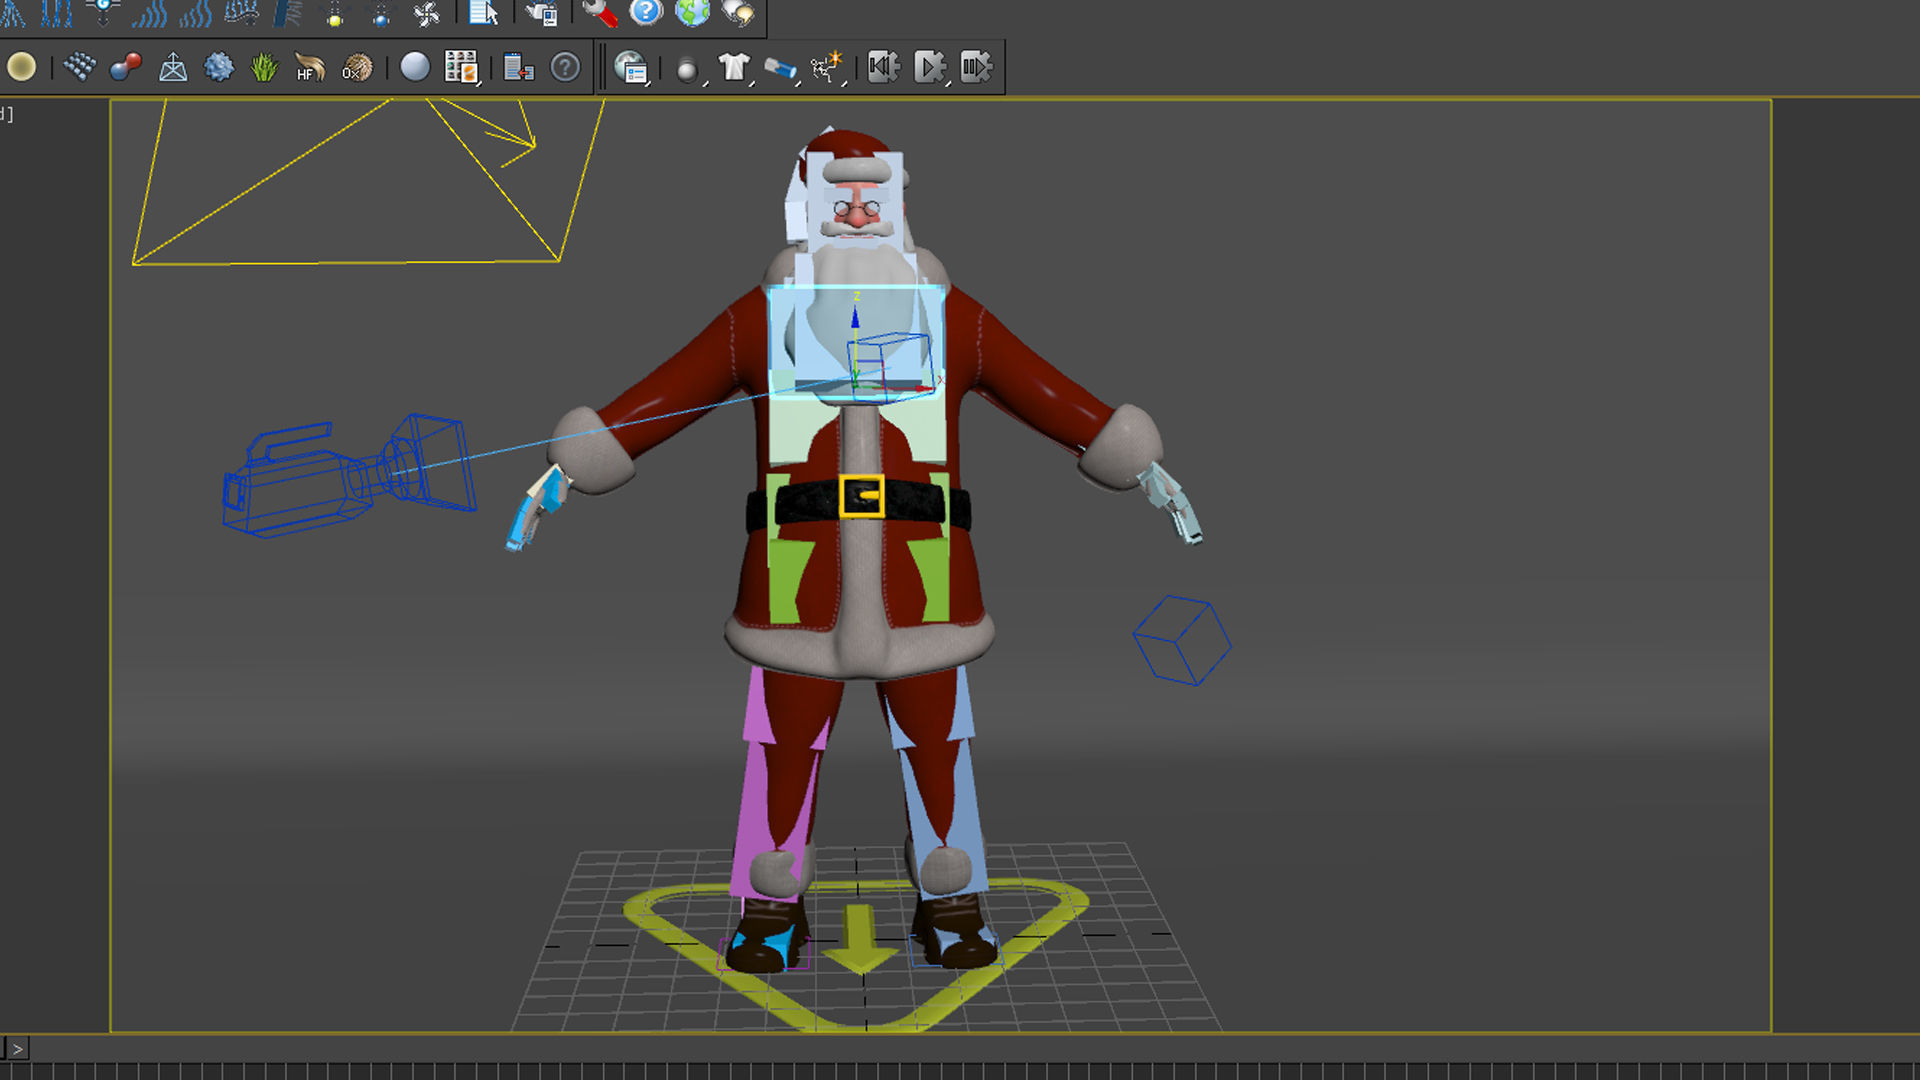Click the document with cursor icon
This screenshot has width=1920, height=1080.
484,12
